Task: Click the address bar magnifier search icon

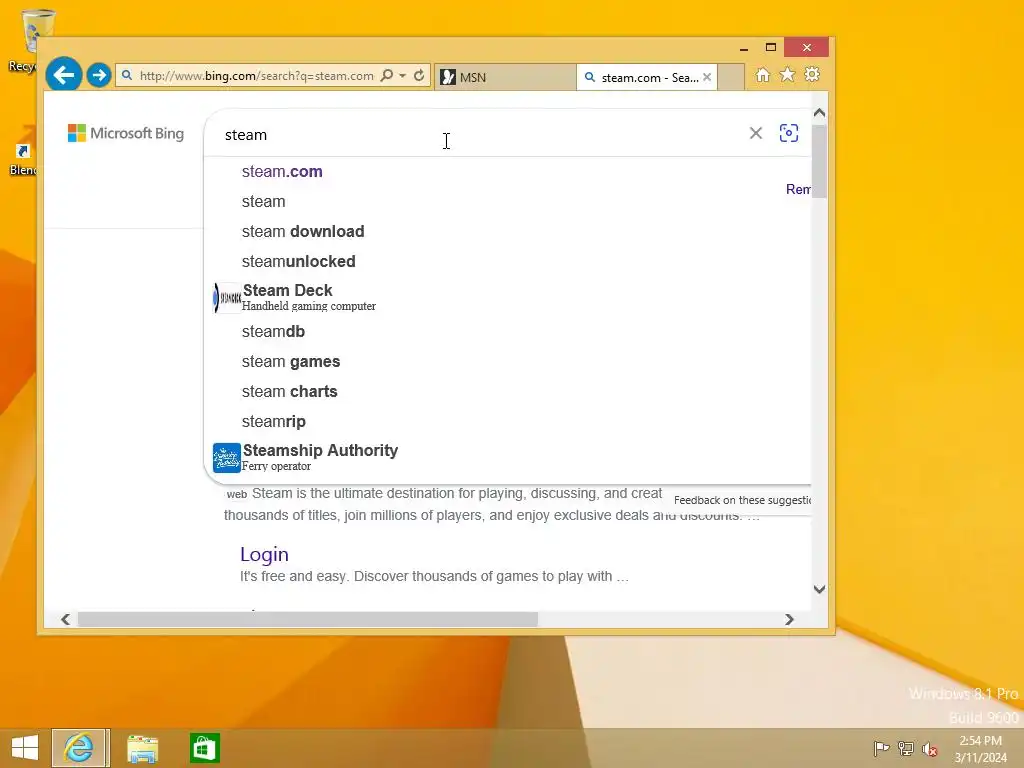Action: click(387, 75)
